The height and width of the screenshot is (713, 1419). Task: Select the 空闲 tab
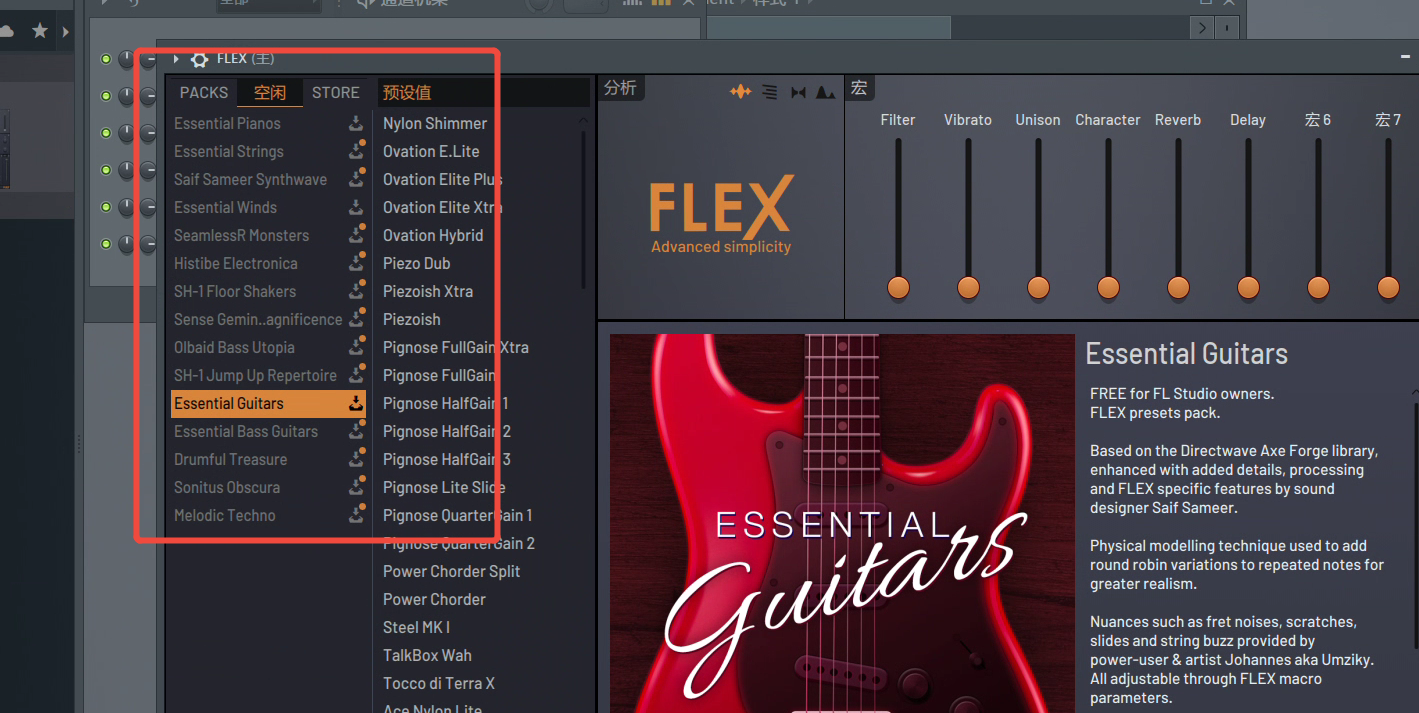pyautogui.click(x=270, y=92)
